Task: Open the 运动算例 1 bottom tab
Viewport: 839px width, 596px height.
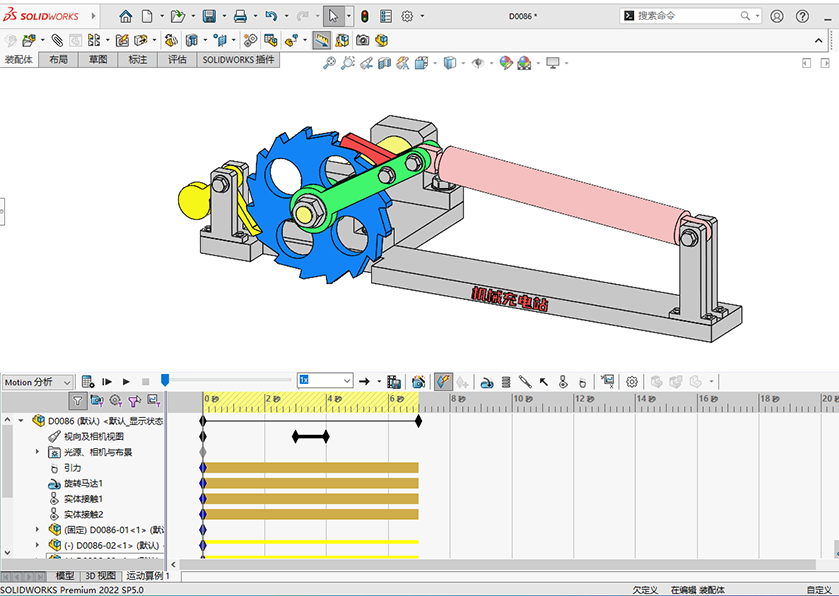Action: (147, 576)
